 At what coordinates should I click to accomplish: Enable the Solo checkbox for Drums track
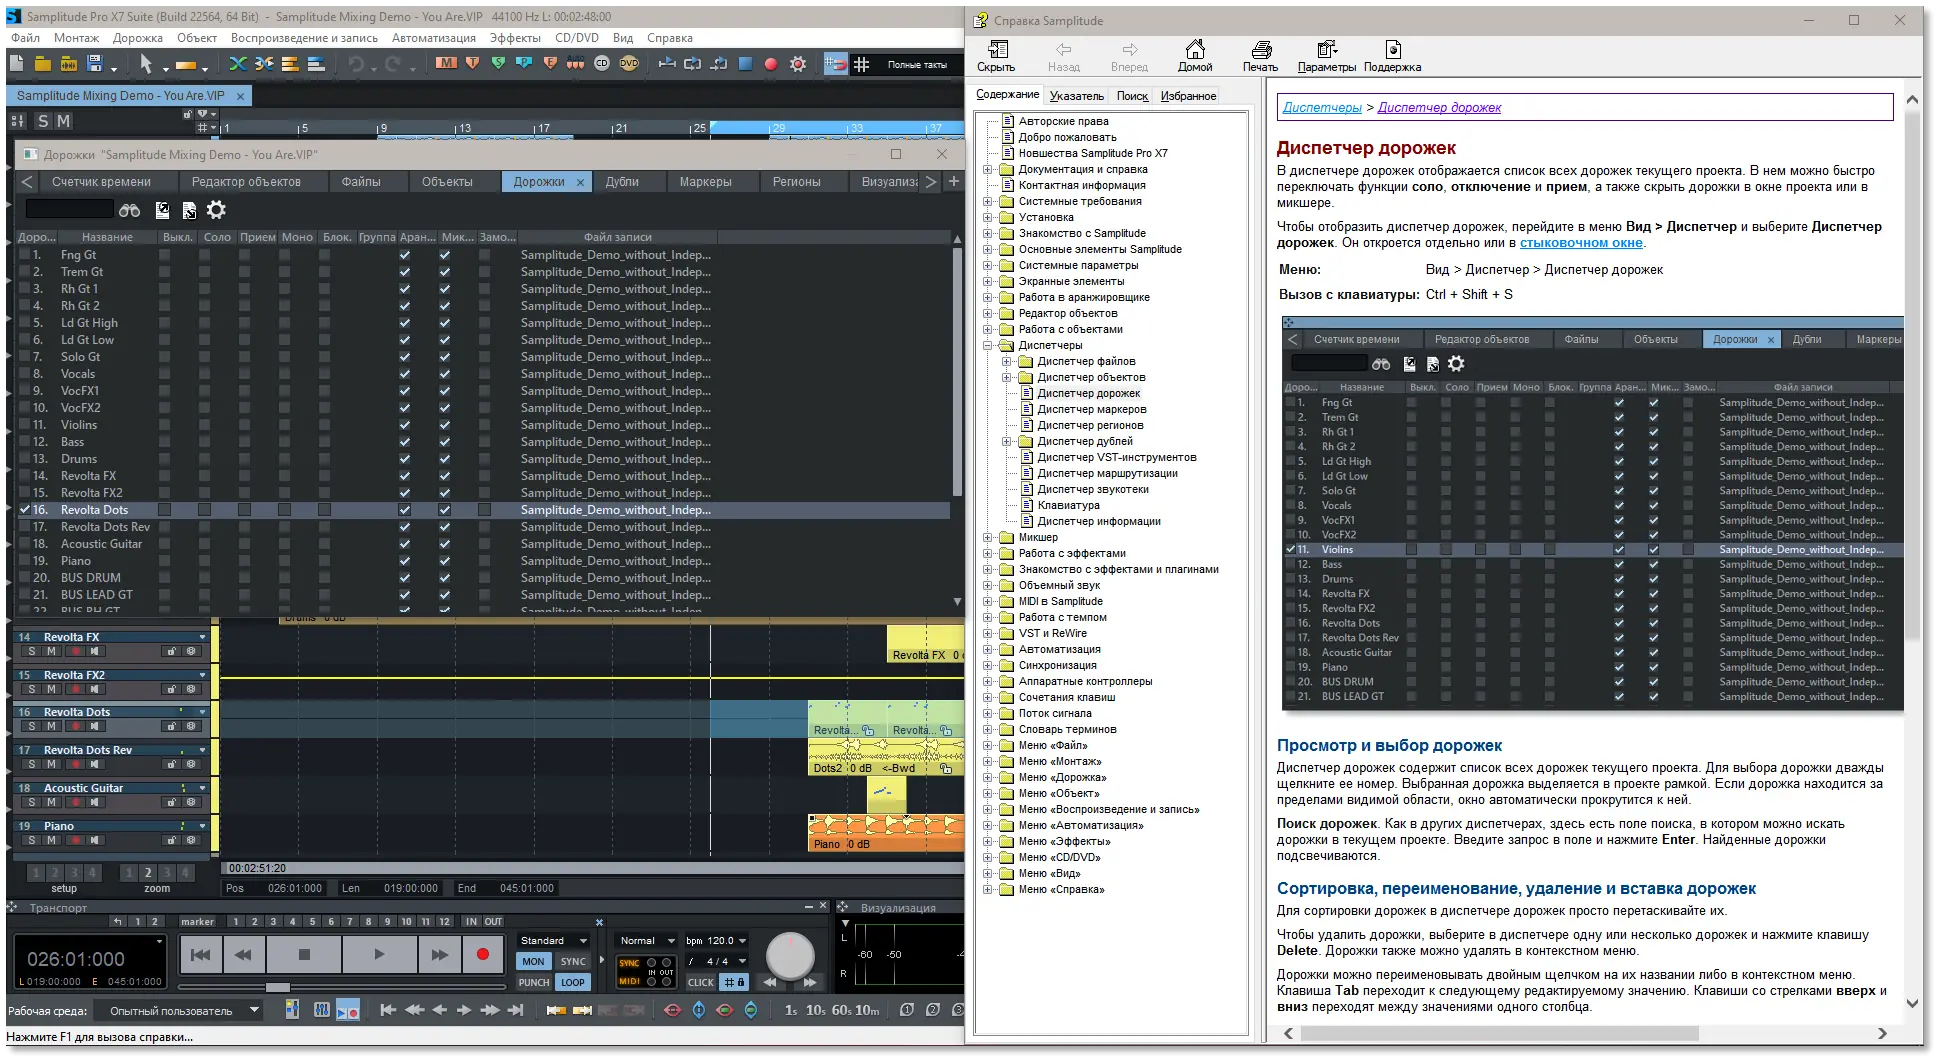click(205, 459)
